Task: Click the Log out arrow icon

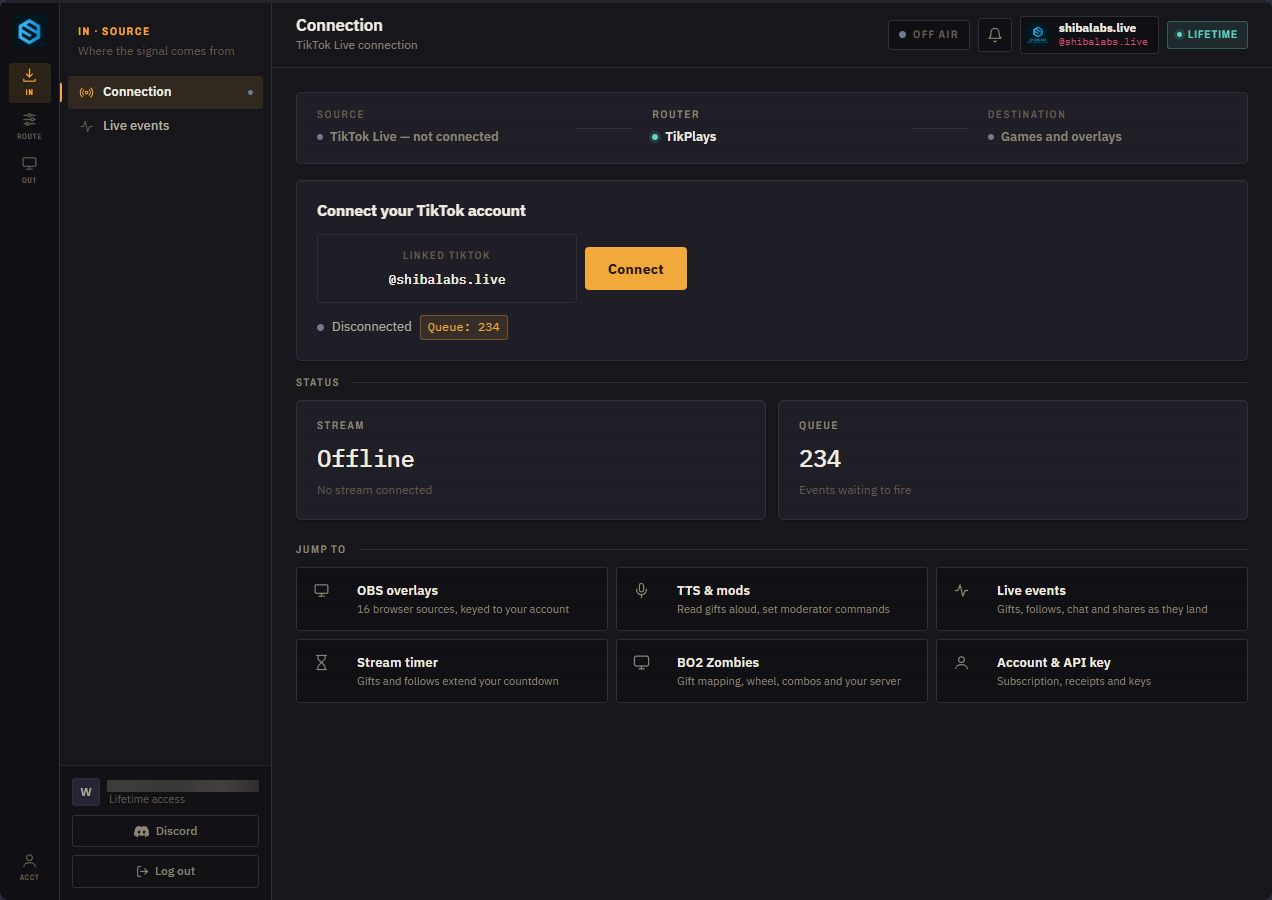Action: click(142, 871)
